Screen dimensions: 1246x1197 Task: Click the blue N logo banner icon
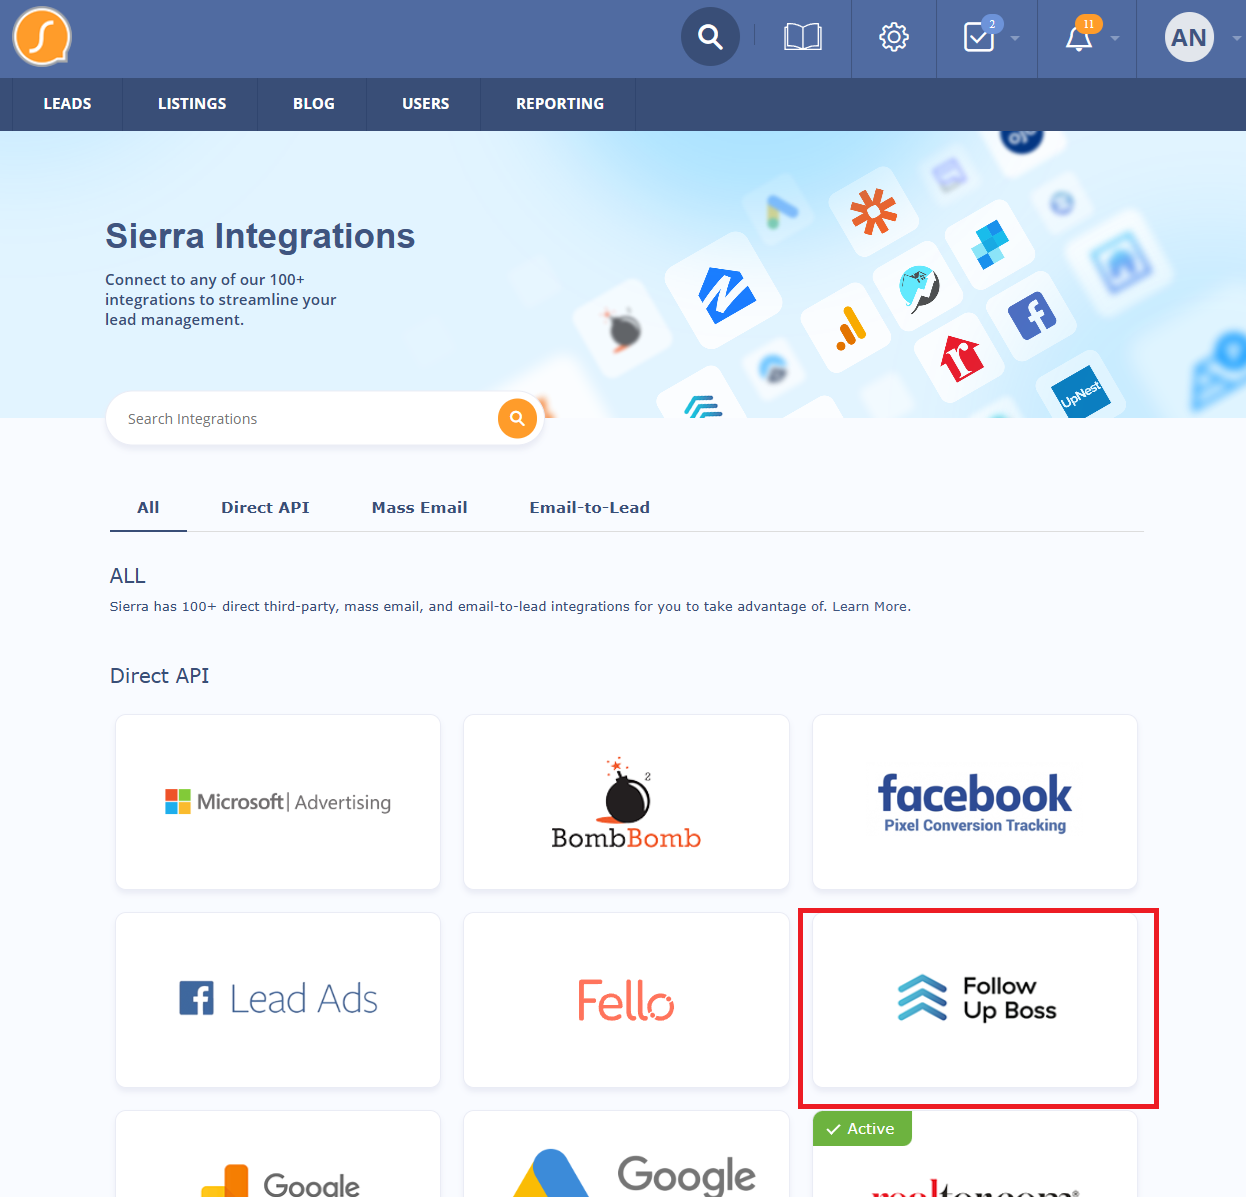pos(726,294)
